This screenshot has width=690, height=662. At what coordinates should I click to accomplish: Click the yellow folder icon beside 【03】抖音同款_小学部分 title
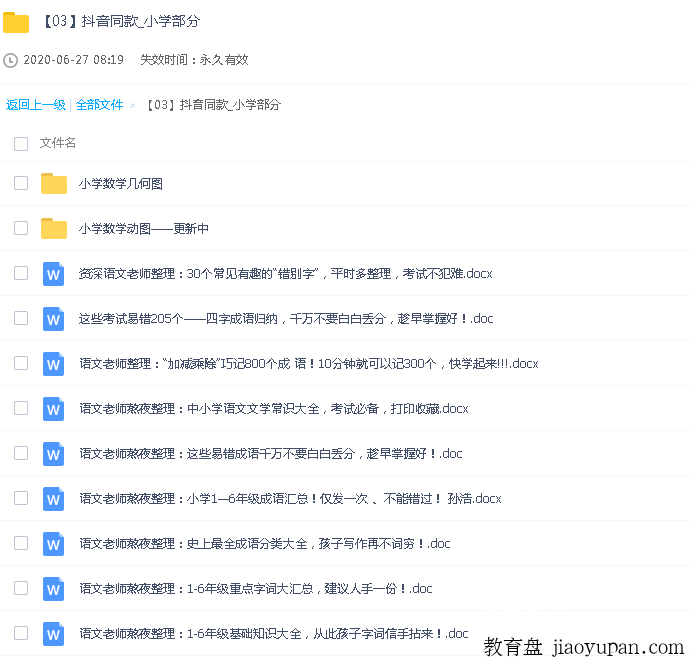(x=16, y=22)
